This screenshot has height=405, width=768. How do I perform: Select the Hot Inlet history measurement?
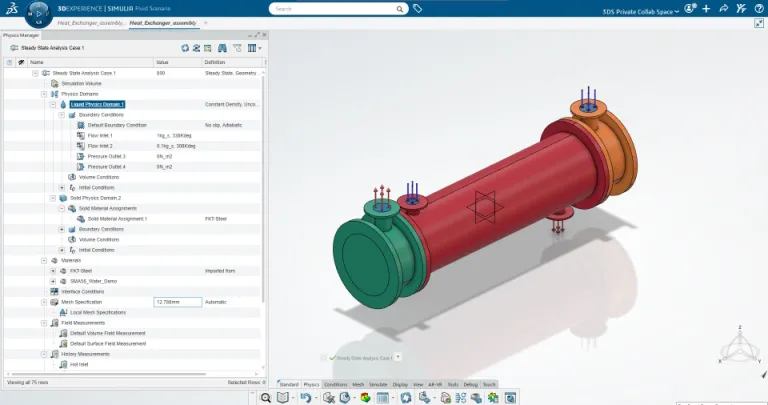tap(79, 364)
